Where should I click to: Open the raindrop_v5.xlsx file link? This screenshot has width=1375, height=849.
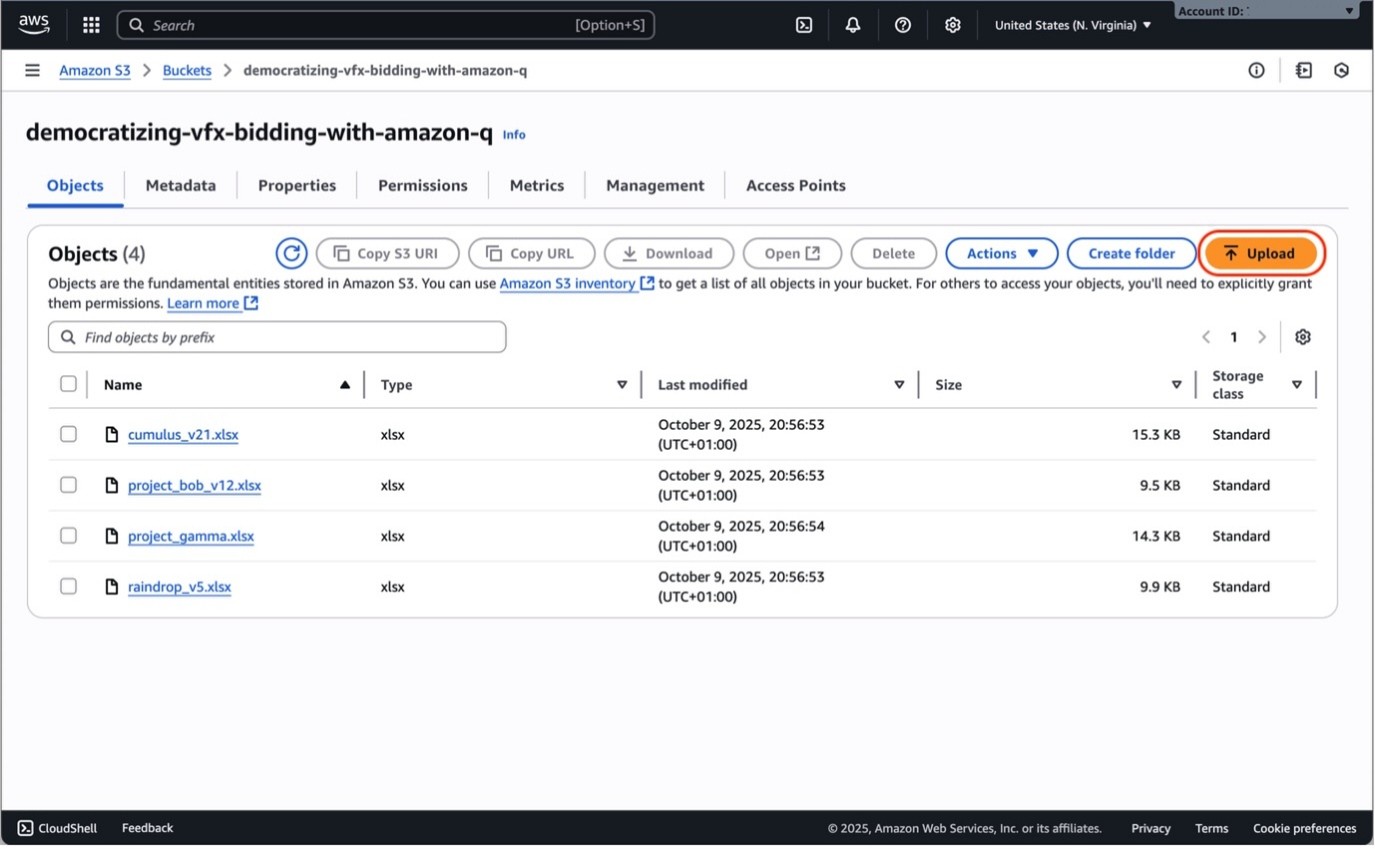[x=179, y=587]
